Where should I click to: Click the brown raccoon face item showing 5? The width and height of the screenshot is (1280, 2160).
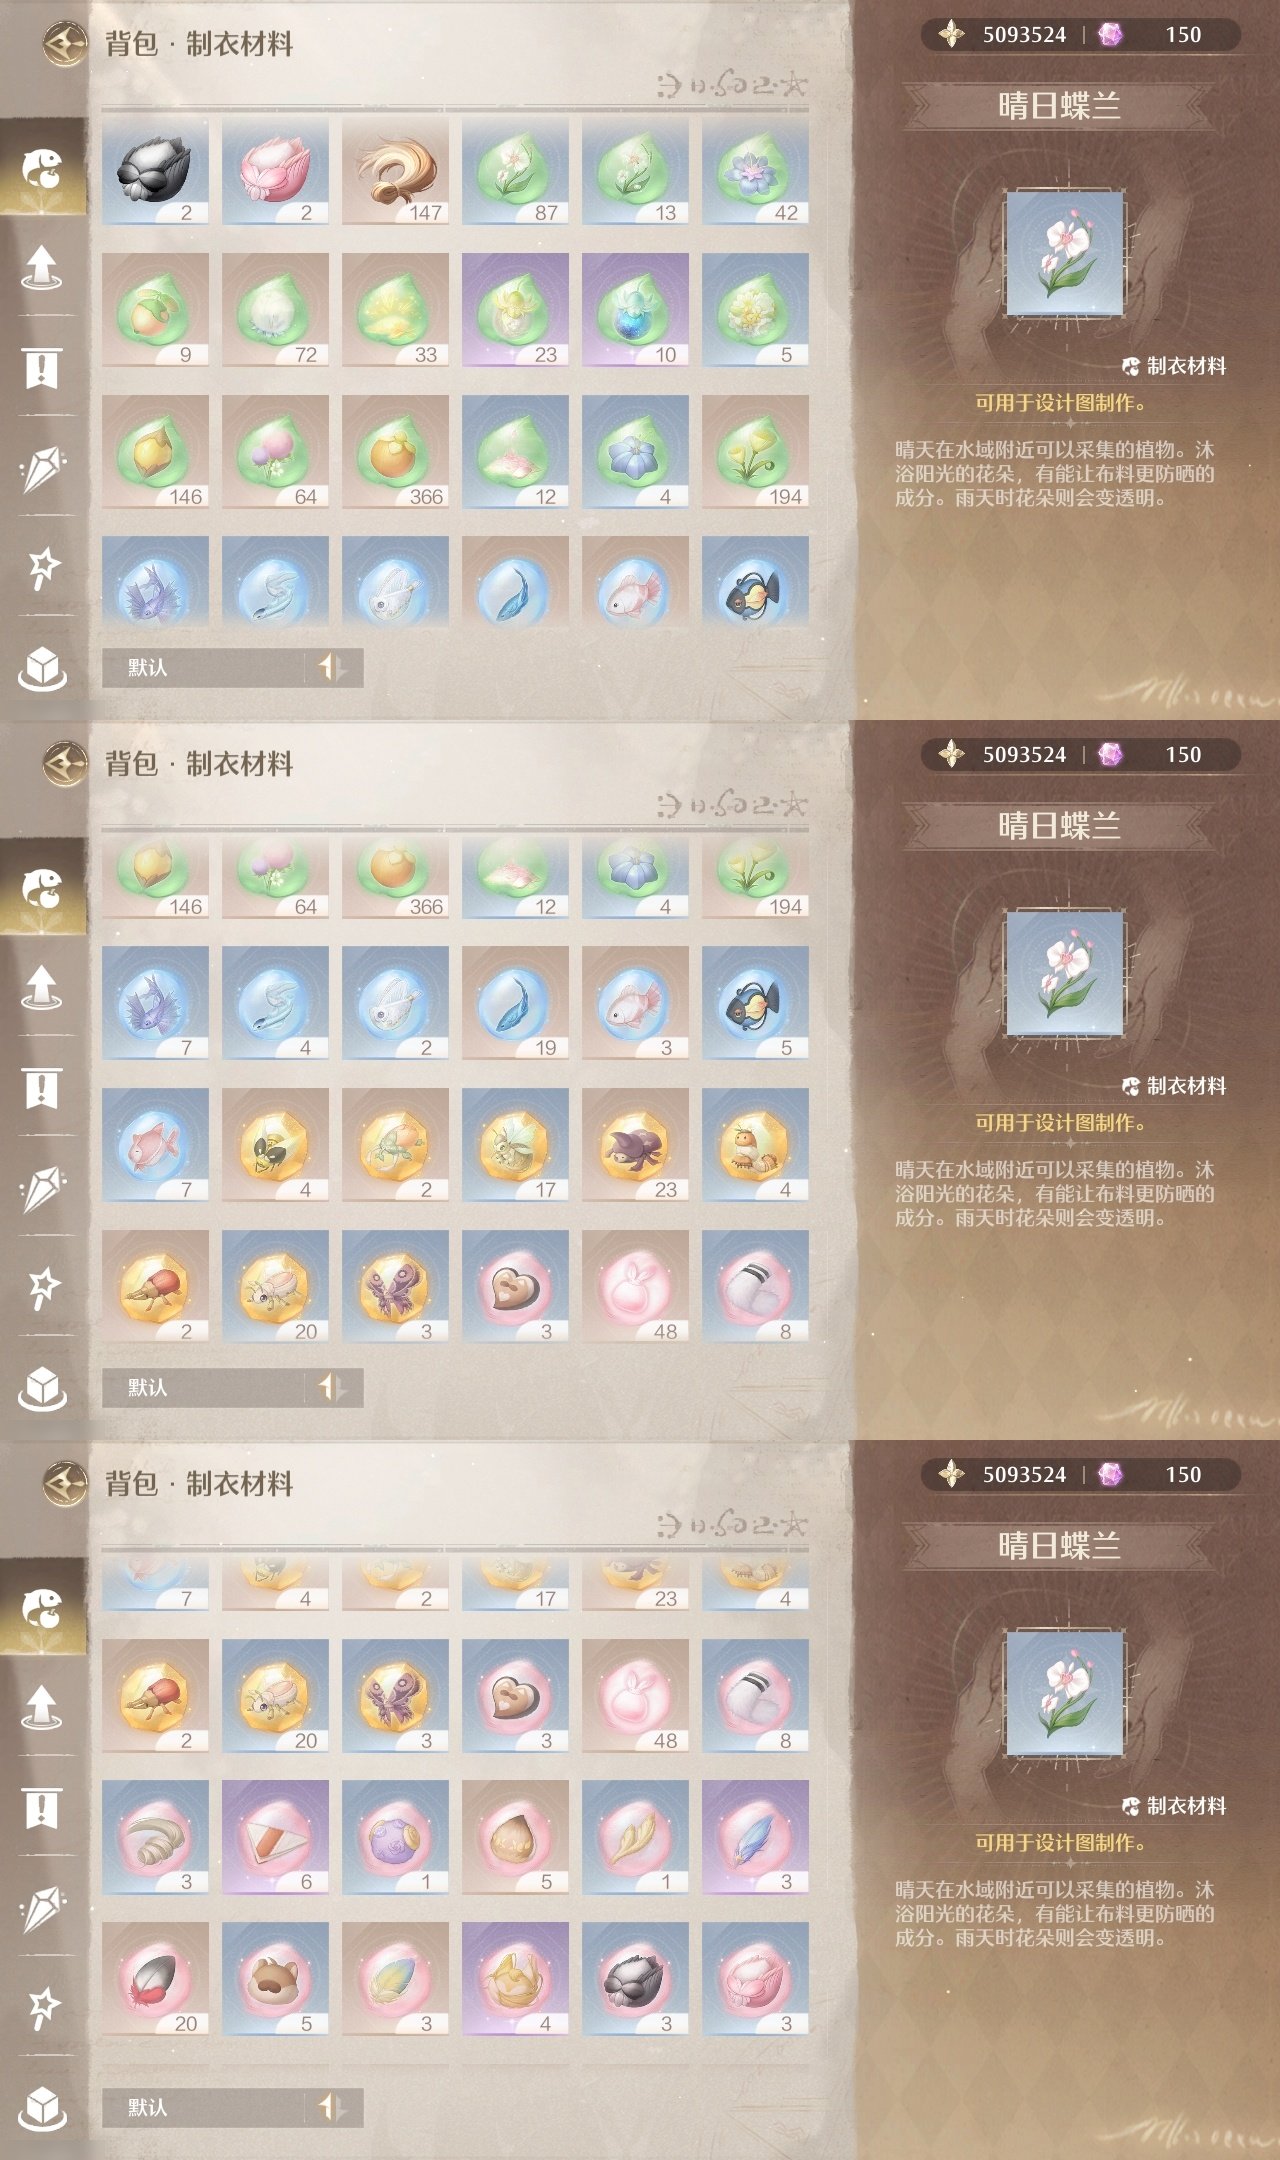tap(275, 1978)
